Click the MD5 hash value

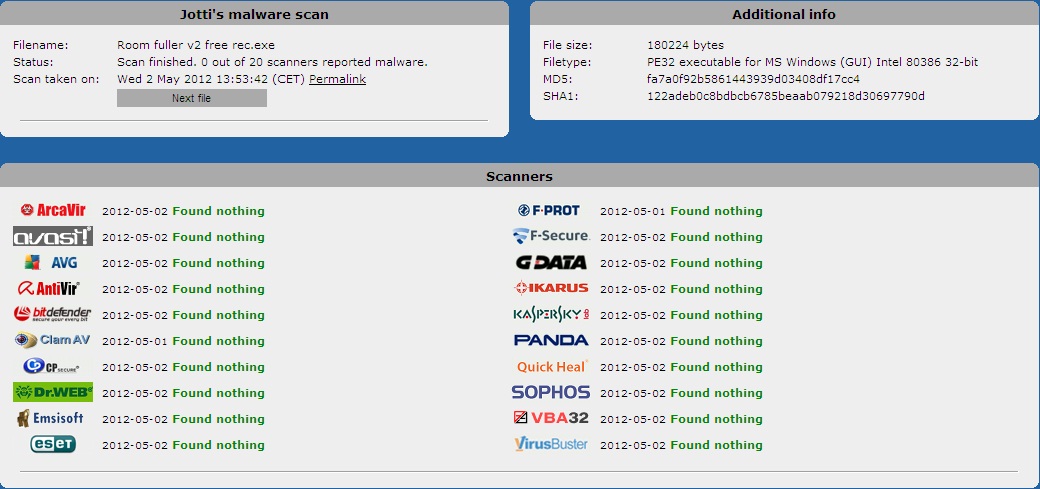coord(753,79)
